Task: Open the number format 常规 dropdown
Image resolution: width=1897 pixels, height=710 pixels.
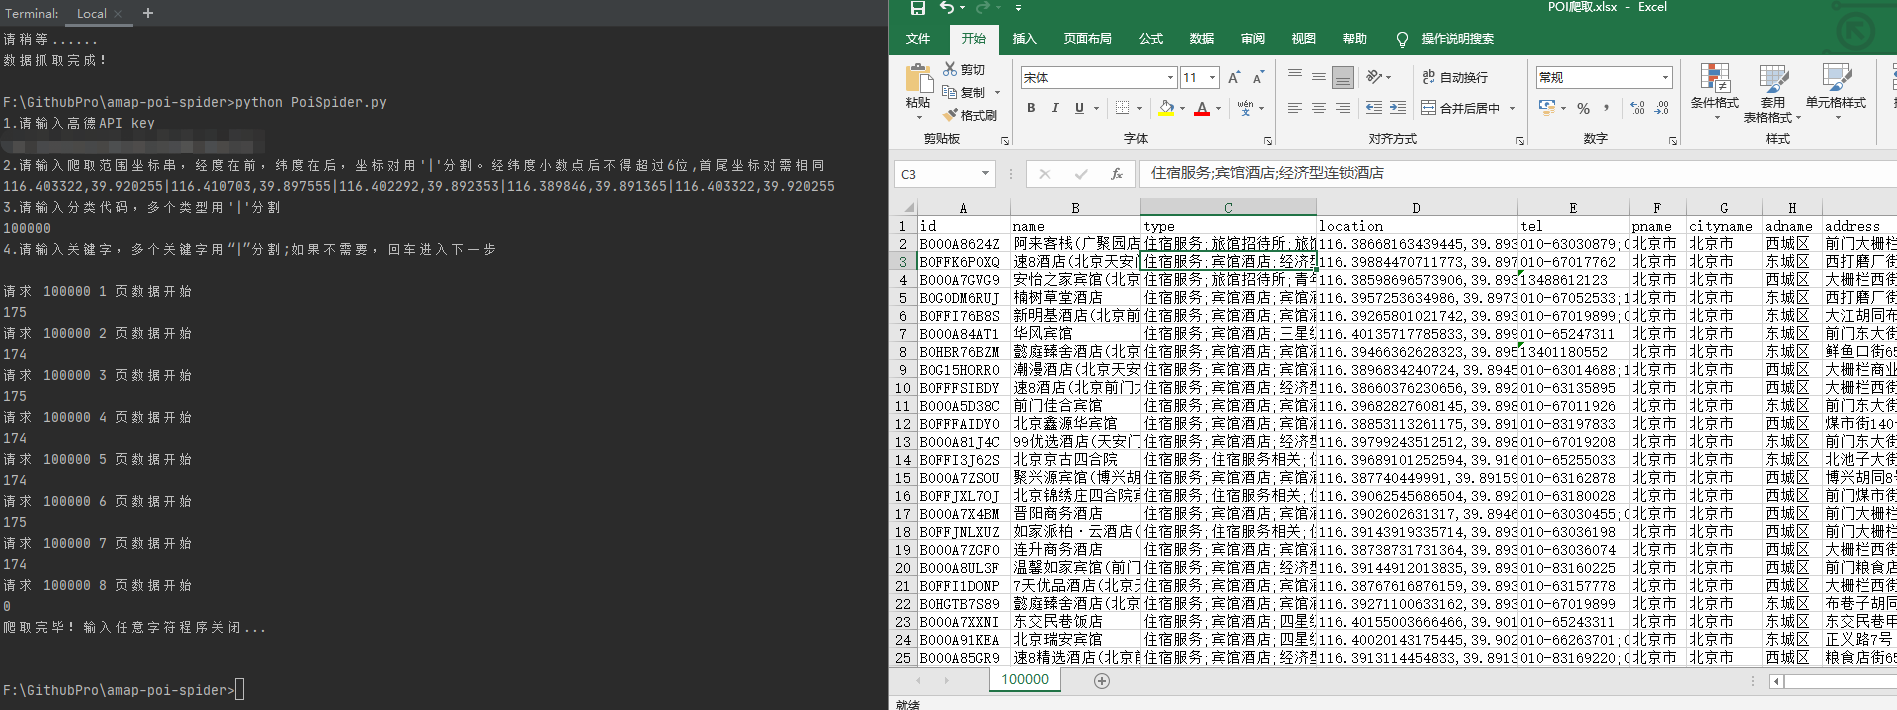Action: (1665, 78)
